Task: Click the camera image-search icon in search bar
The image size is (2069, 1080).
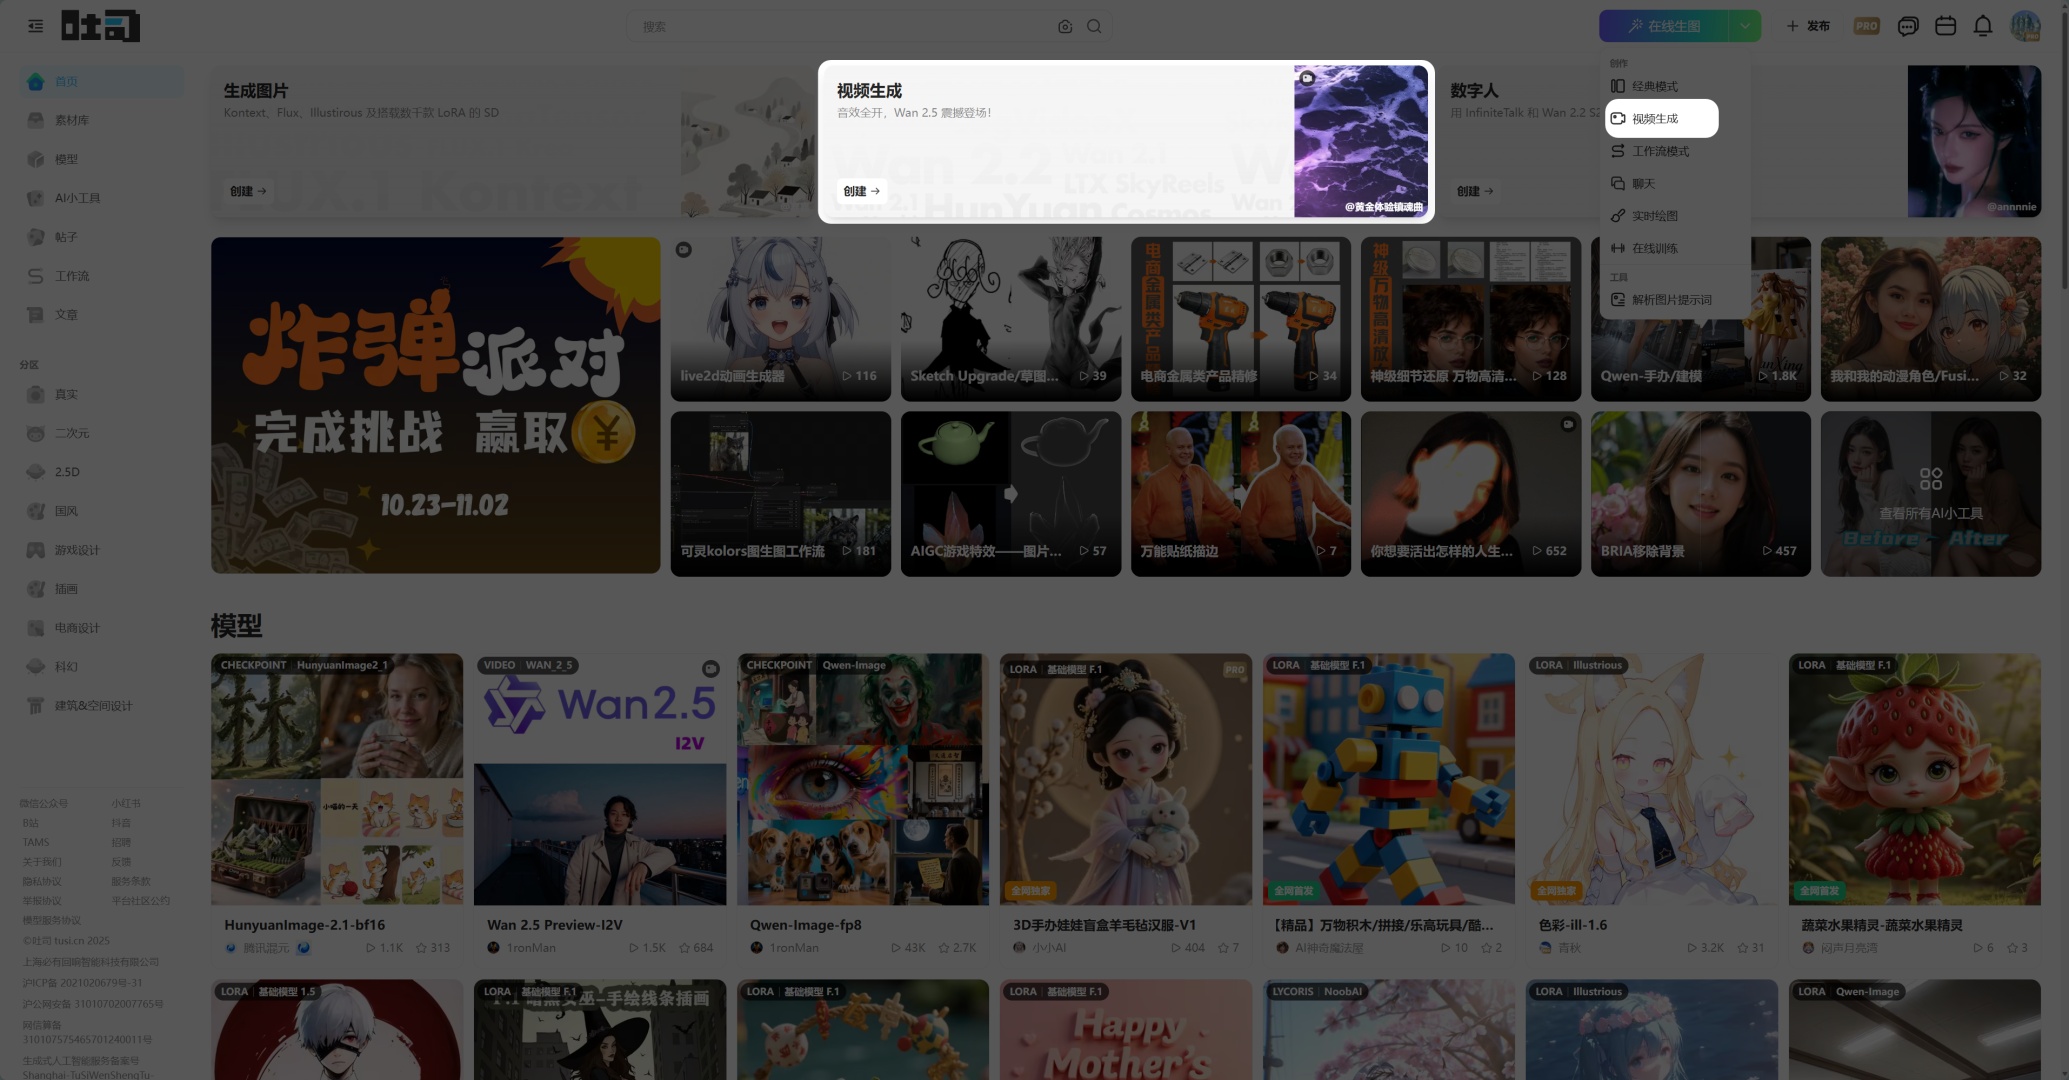Action: point(1065,27)
